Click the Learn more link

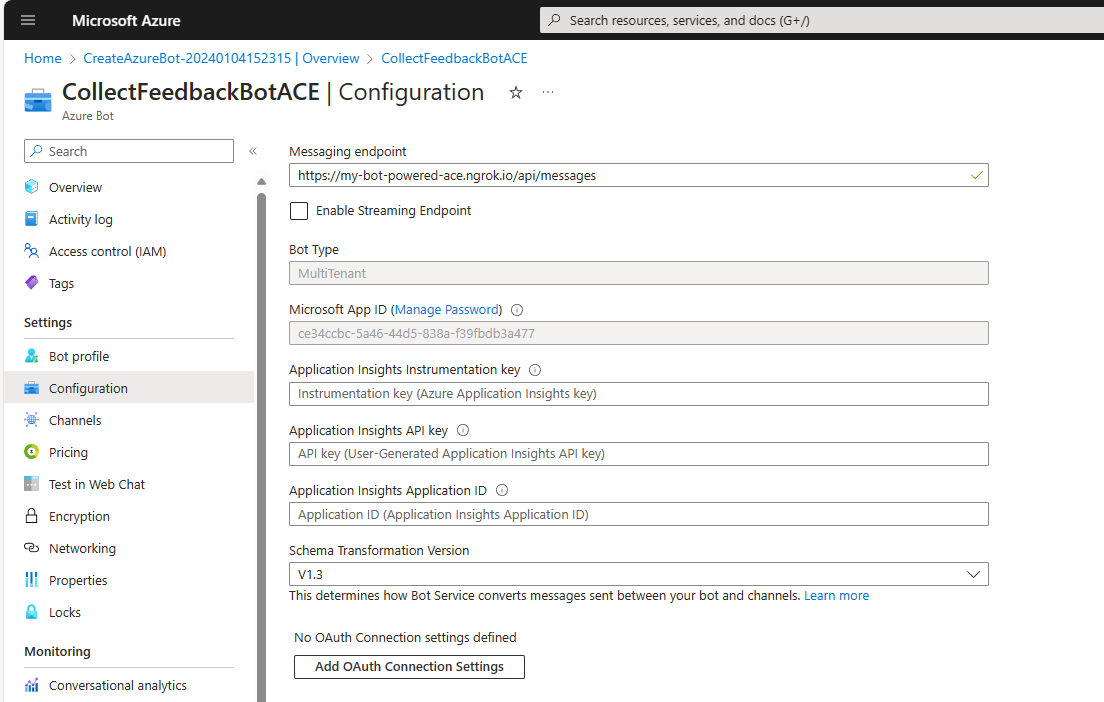836,595
